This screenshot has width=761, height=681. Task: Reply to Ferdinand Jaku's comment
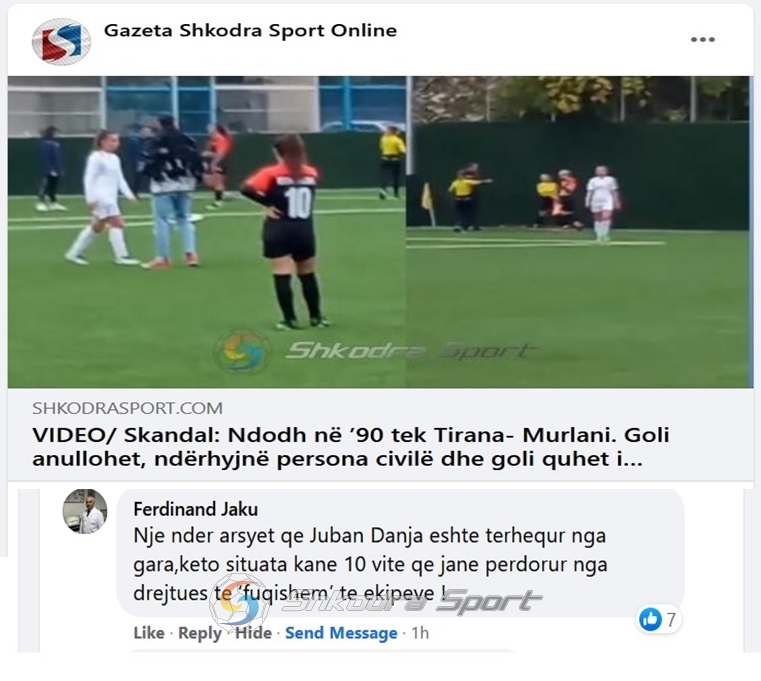199,633
